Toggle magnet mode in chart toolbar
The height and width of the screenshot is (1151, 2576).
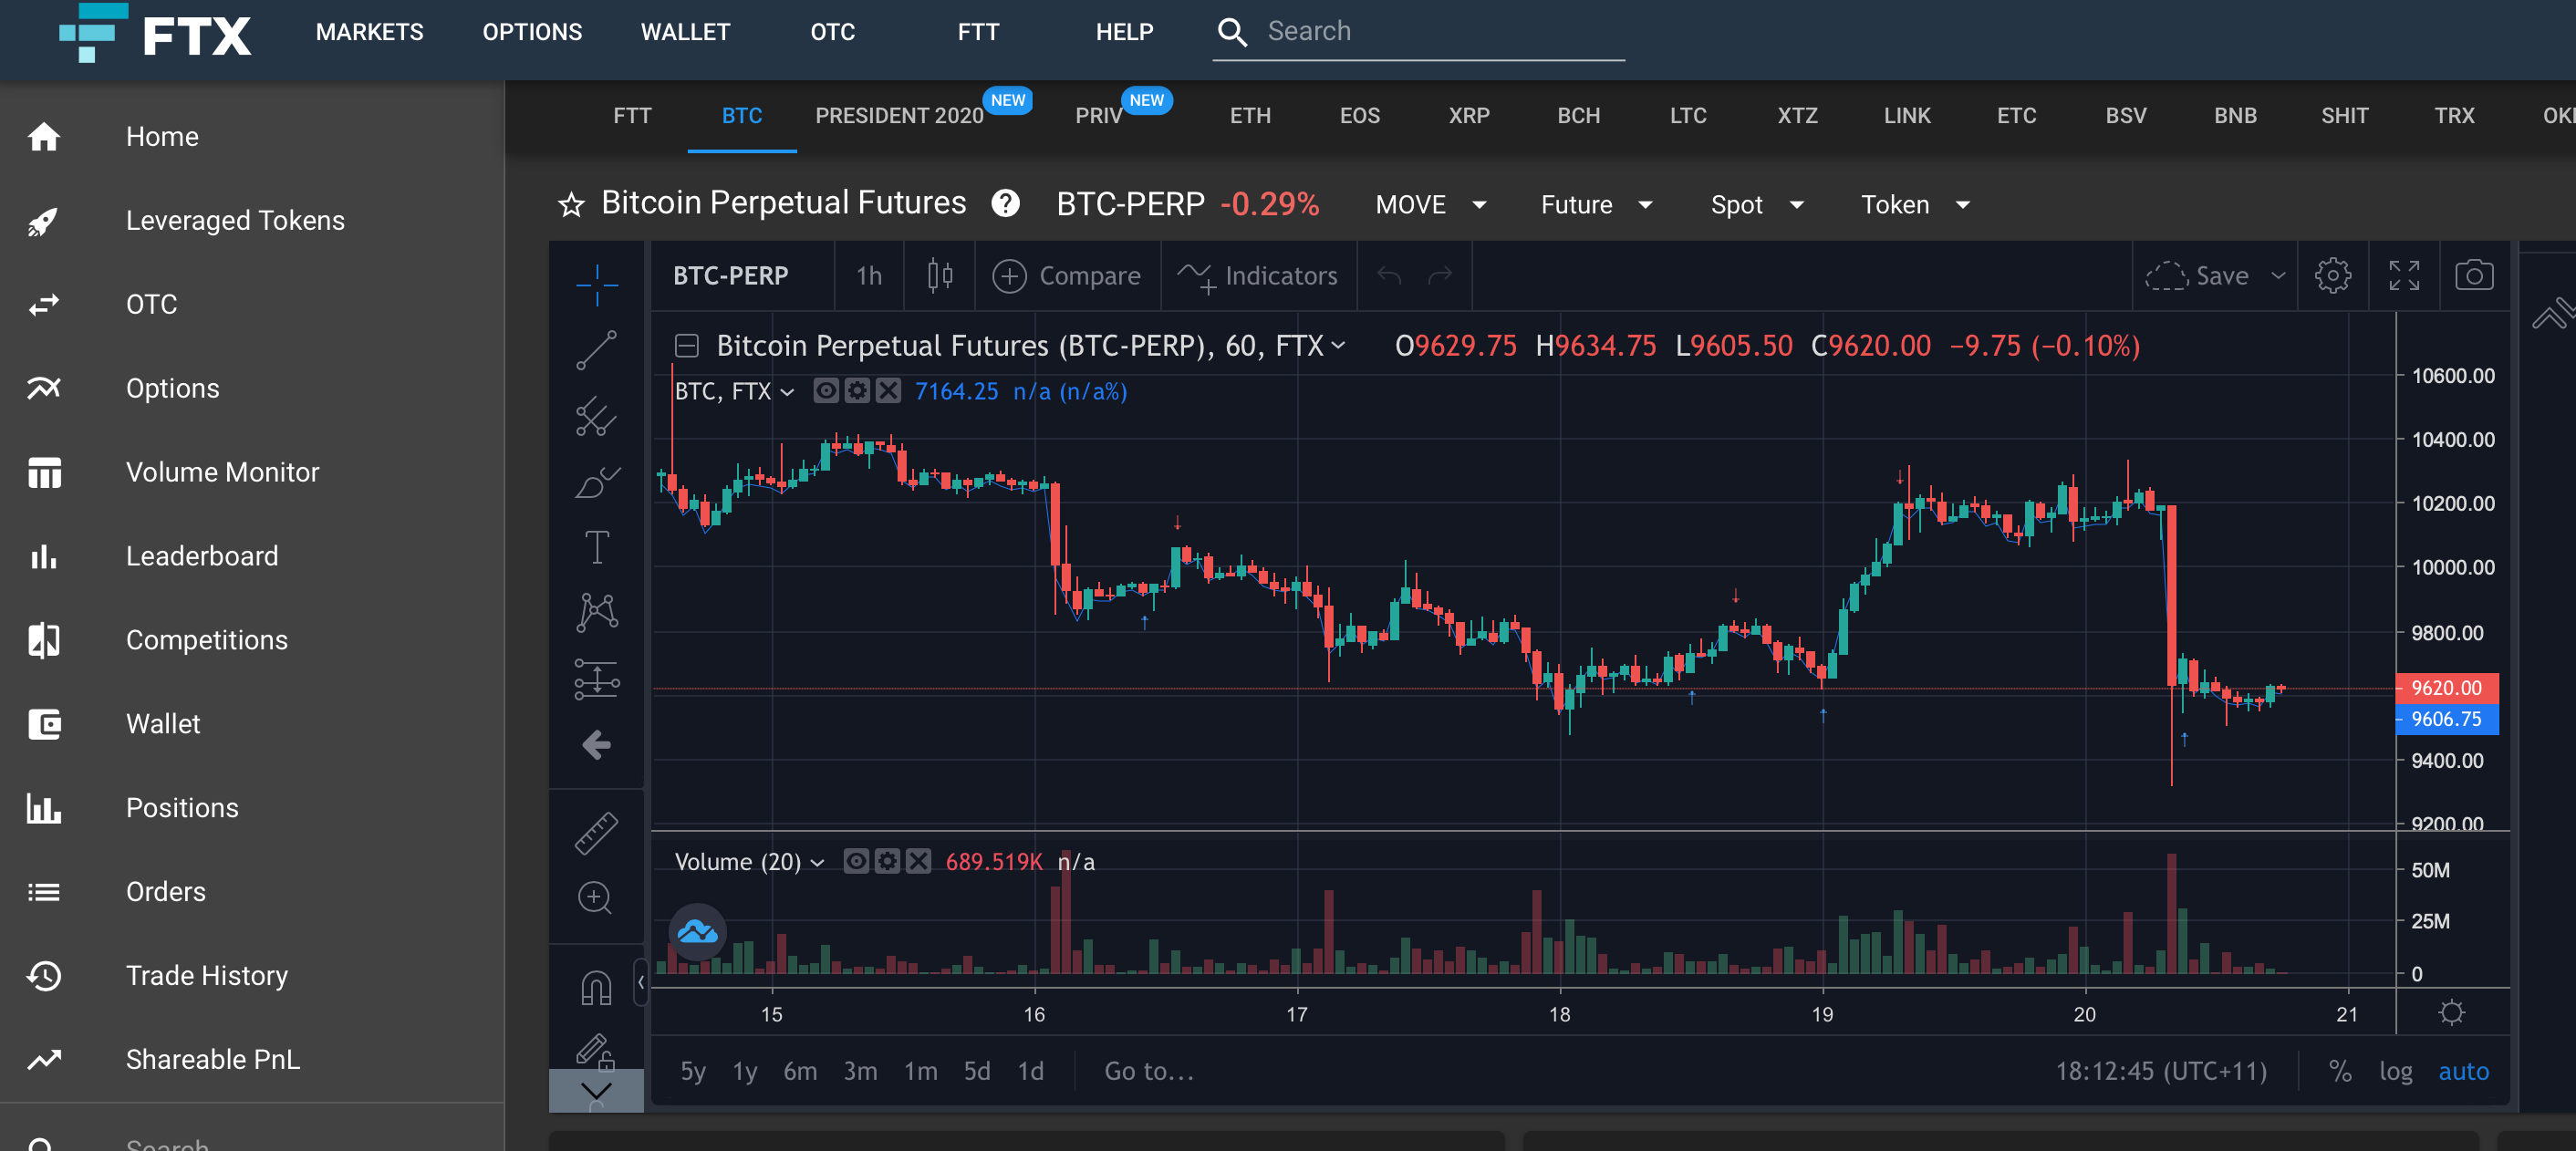596,988
